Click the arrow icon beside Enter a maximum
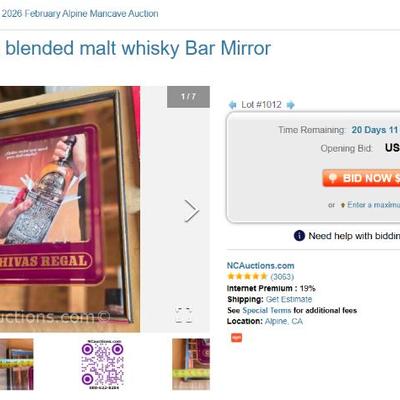The image size is (400, 400). click(342, 205)
